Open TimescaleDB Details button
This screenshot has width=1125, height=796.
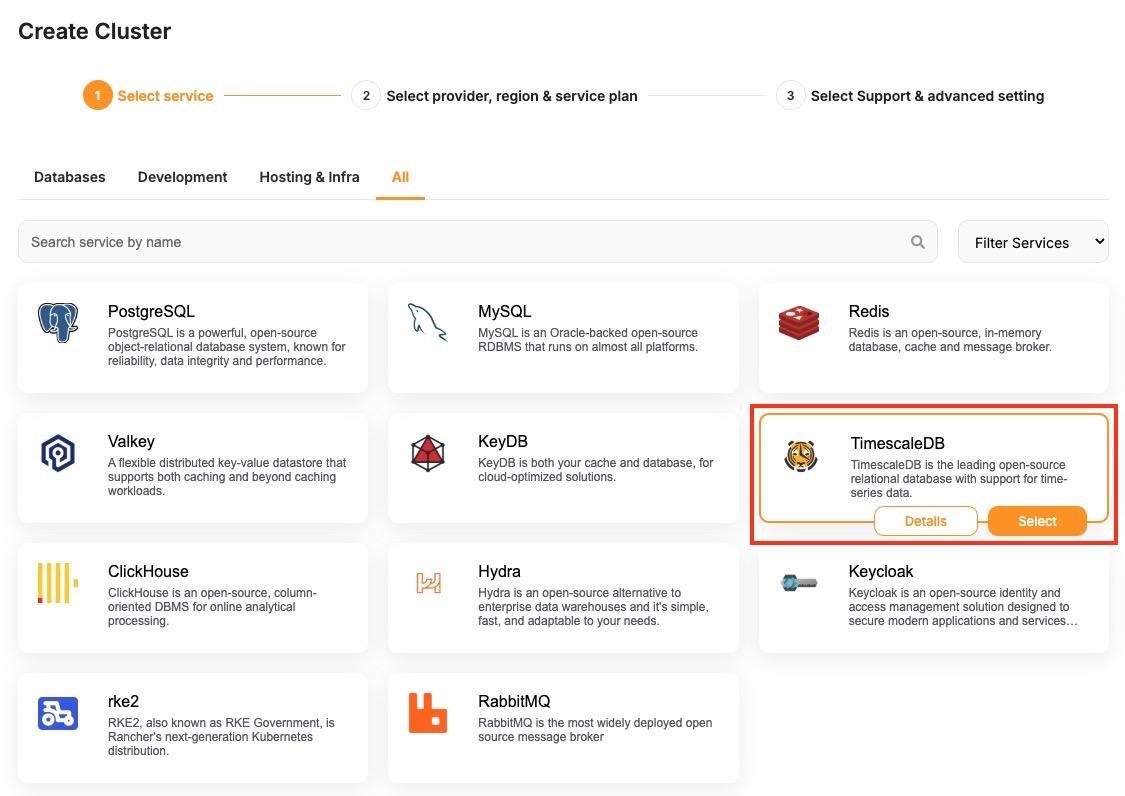click(x=925, y=521)
